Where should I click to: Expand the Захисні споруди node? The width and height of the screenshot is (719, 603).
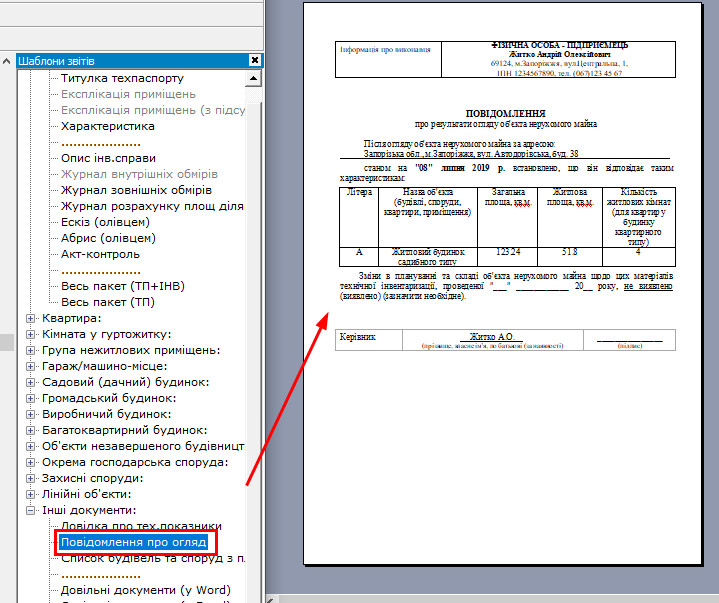pos(30,478)
